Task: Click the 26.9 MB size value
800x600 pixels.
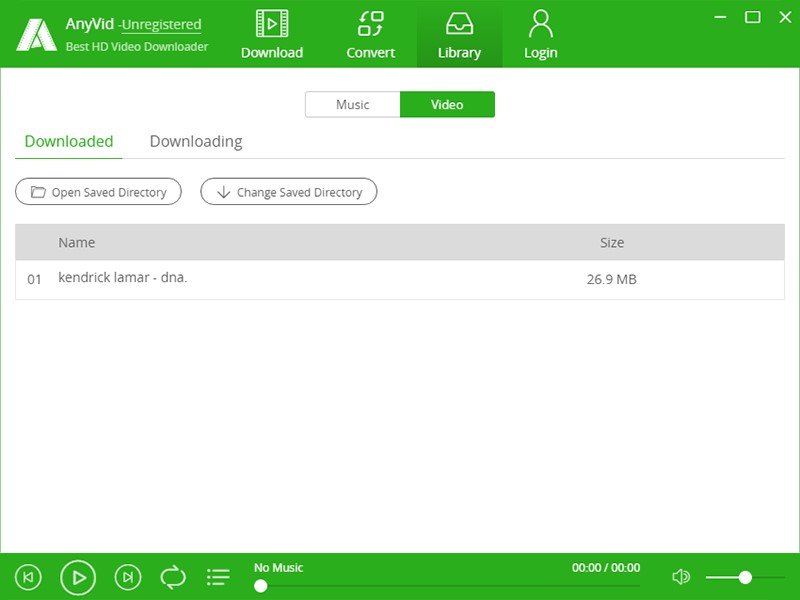Action: point(612,280)
